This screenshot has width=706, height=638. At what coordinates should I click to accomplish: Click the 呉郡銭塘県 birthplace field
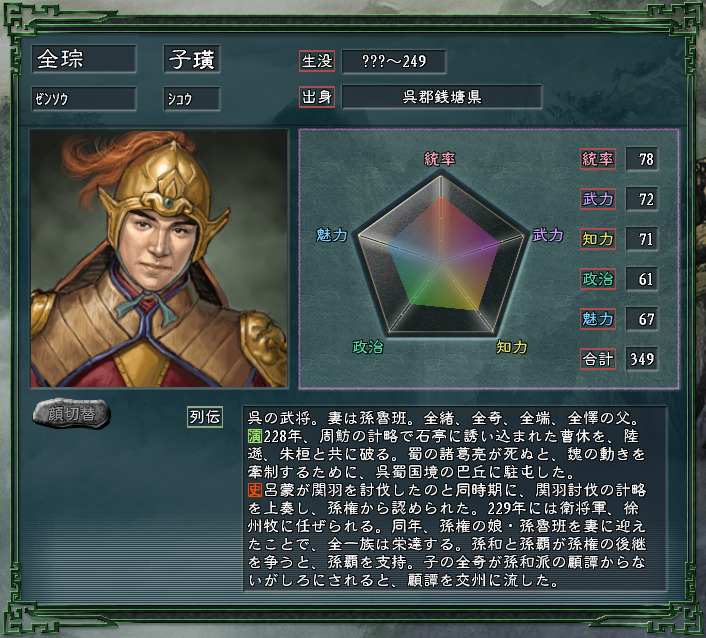[442, 97]
